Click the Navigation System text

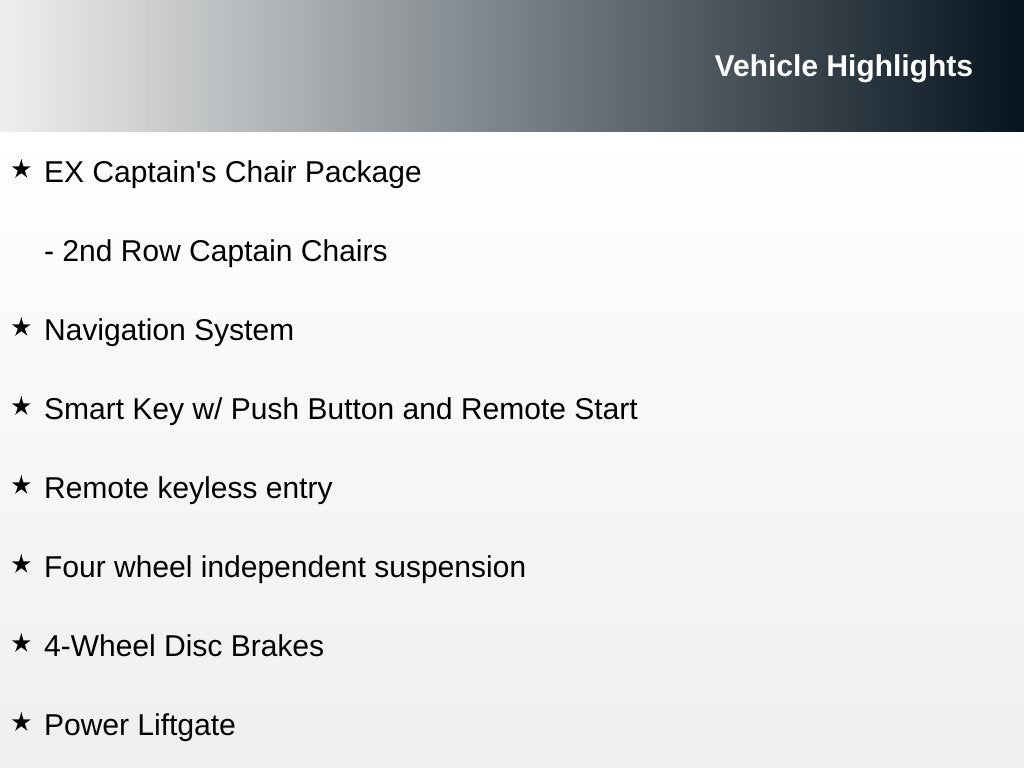168,330
